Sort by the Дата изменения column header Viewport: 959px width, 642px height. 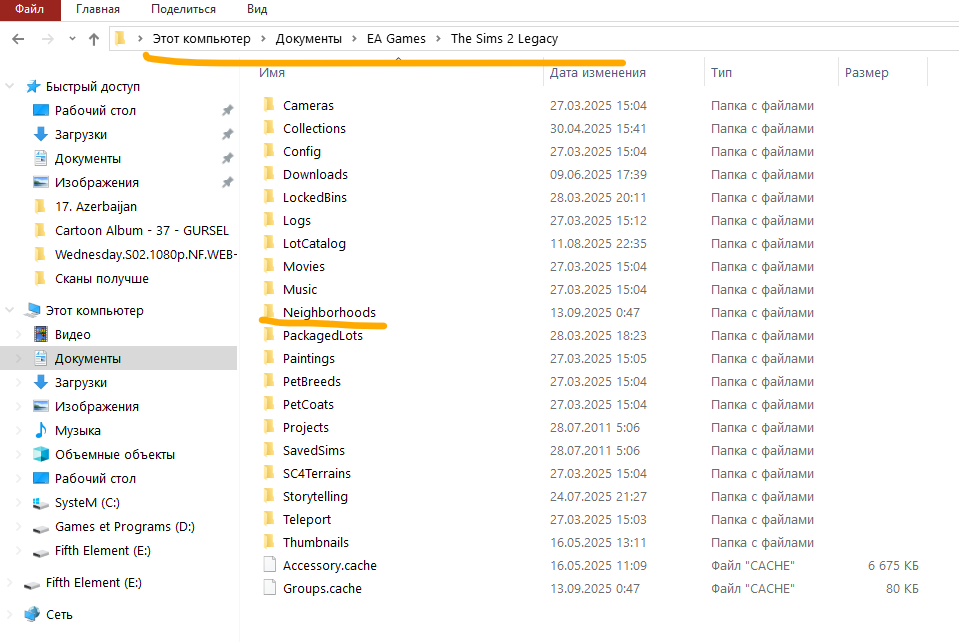[597, 72]
